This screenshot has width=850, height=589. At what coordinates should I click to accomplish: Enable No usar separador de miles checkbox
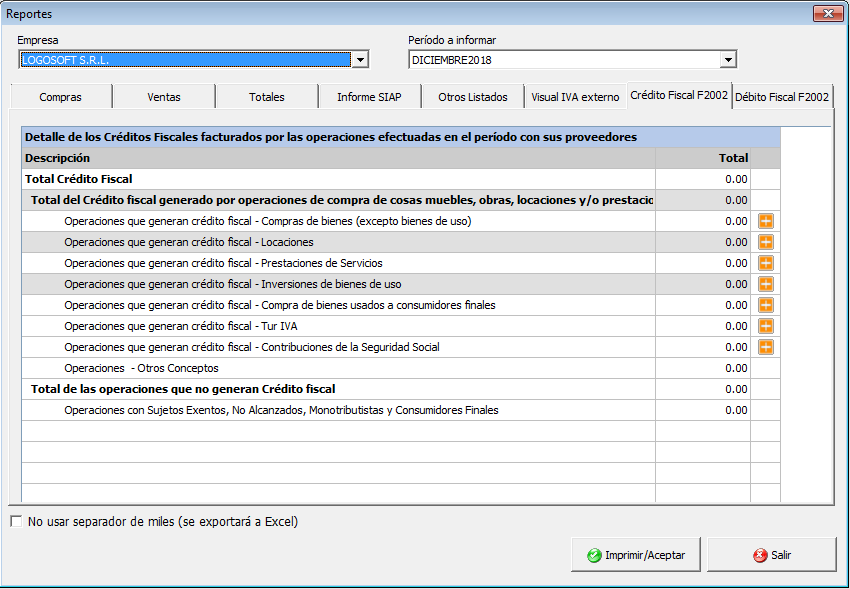[15, 521]
